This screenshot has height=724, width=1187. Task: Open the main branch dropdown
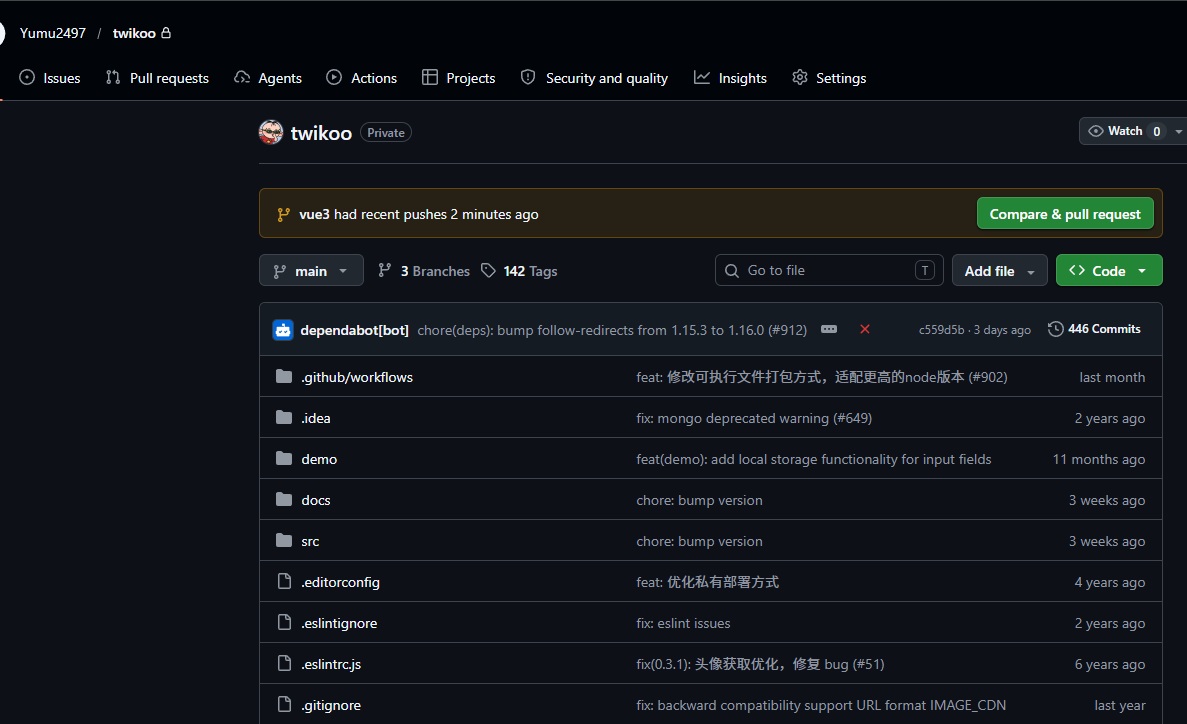[x=311, y=271]
